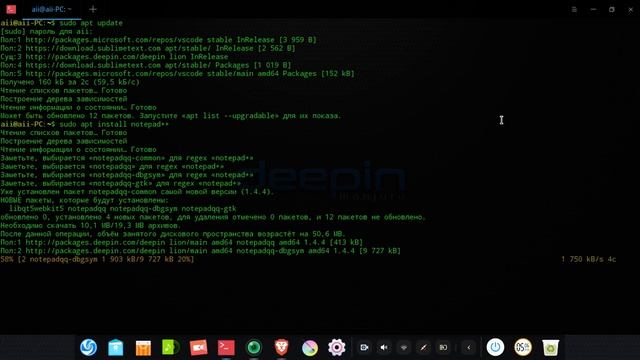Image resolution: width=640 pixels, height=360 pixels.
Task: Click the terminal app icon in title bar
Action: point(11,9)
